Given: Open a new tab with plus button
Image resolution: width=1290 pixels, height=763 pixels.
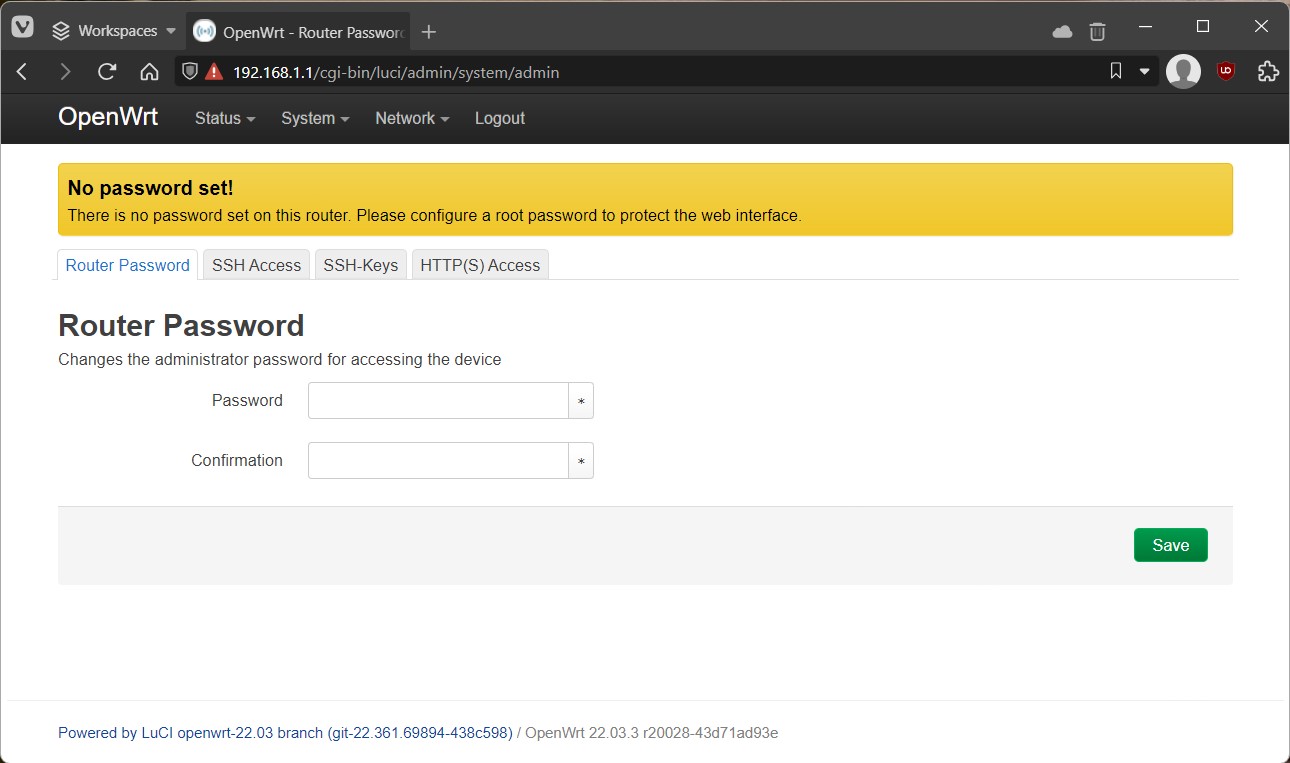Looking at the screenshot, I should (429, 32).
